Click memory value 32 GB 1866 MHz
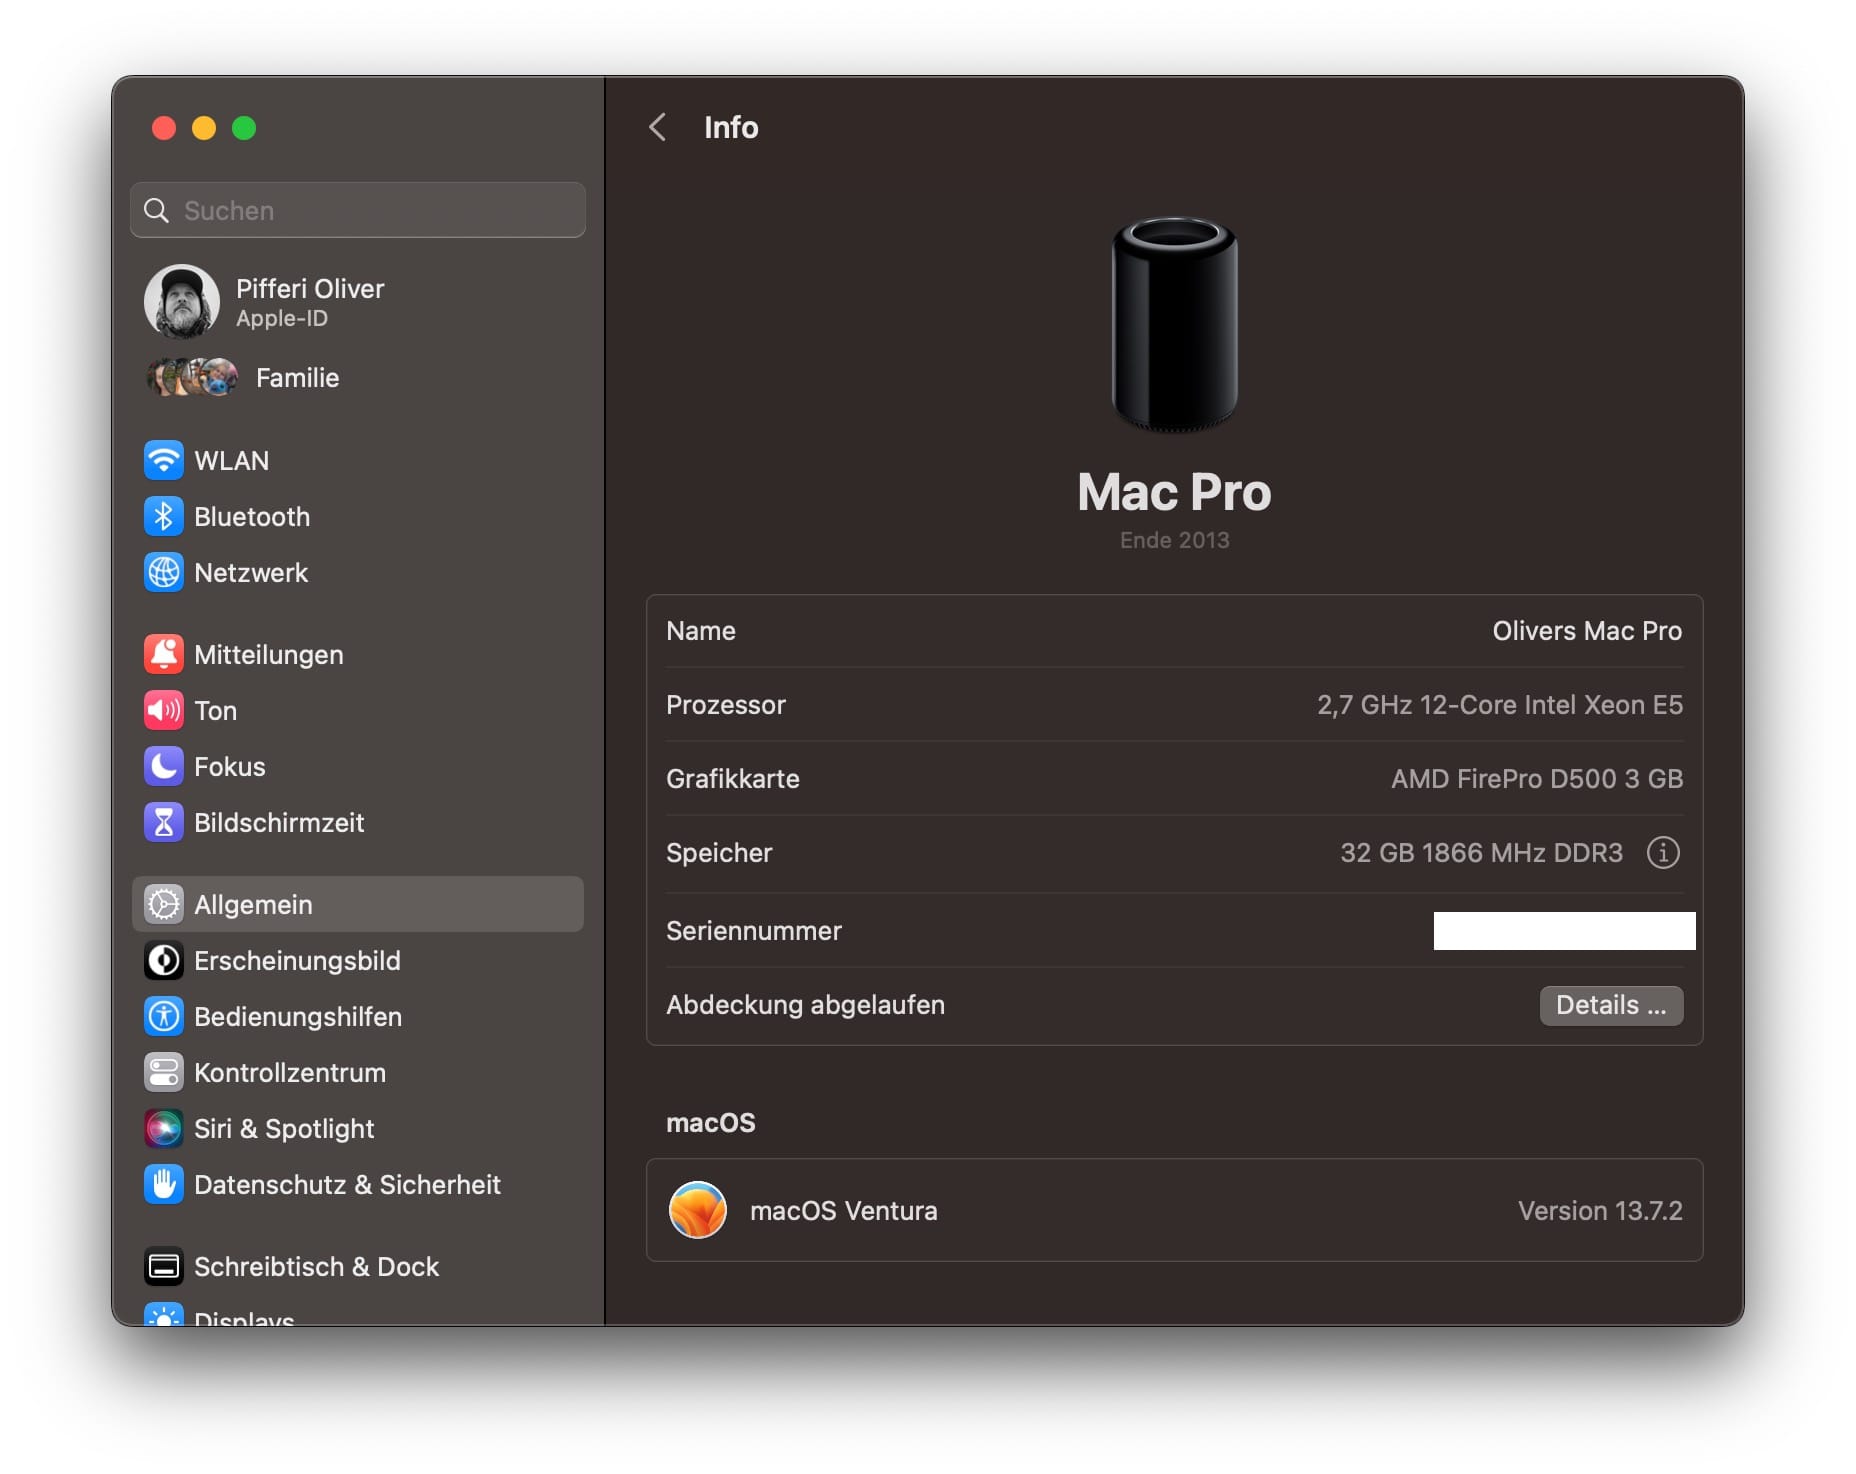Screen dimensions: 1856x1474 [1481, 853]
